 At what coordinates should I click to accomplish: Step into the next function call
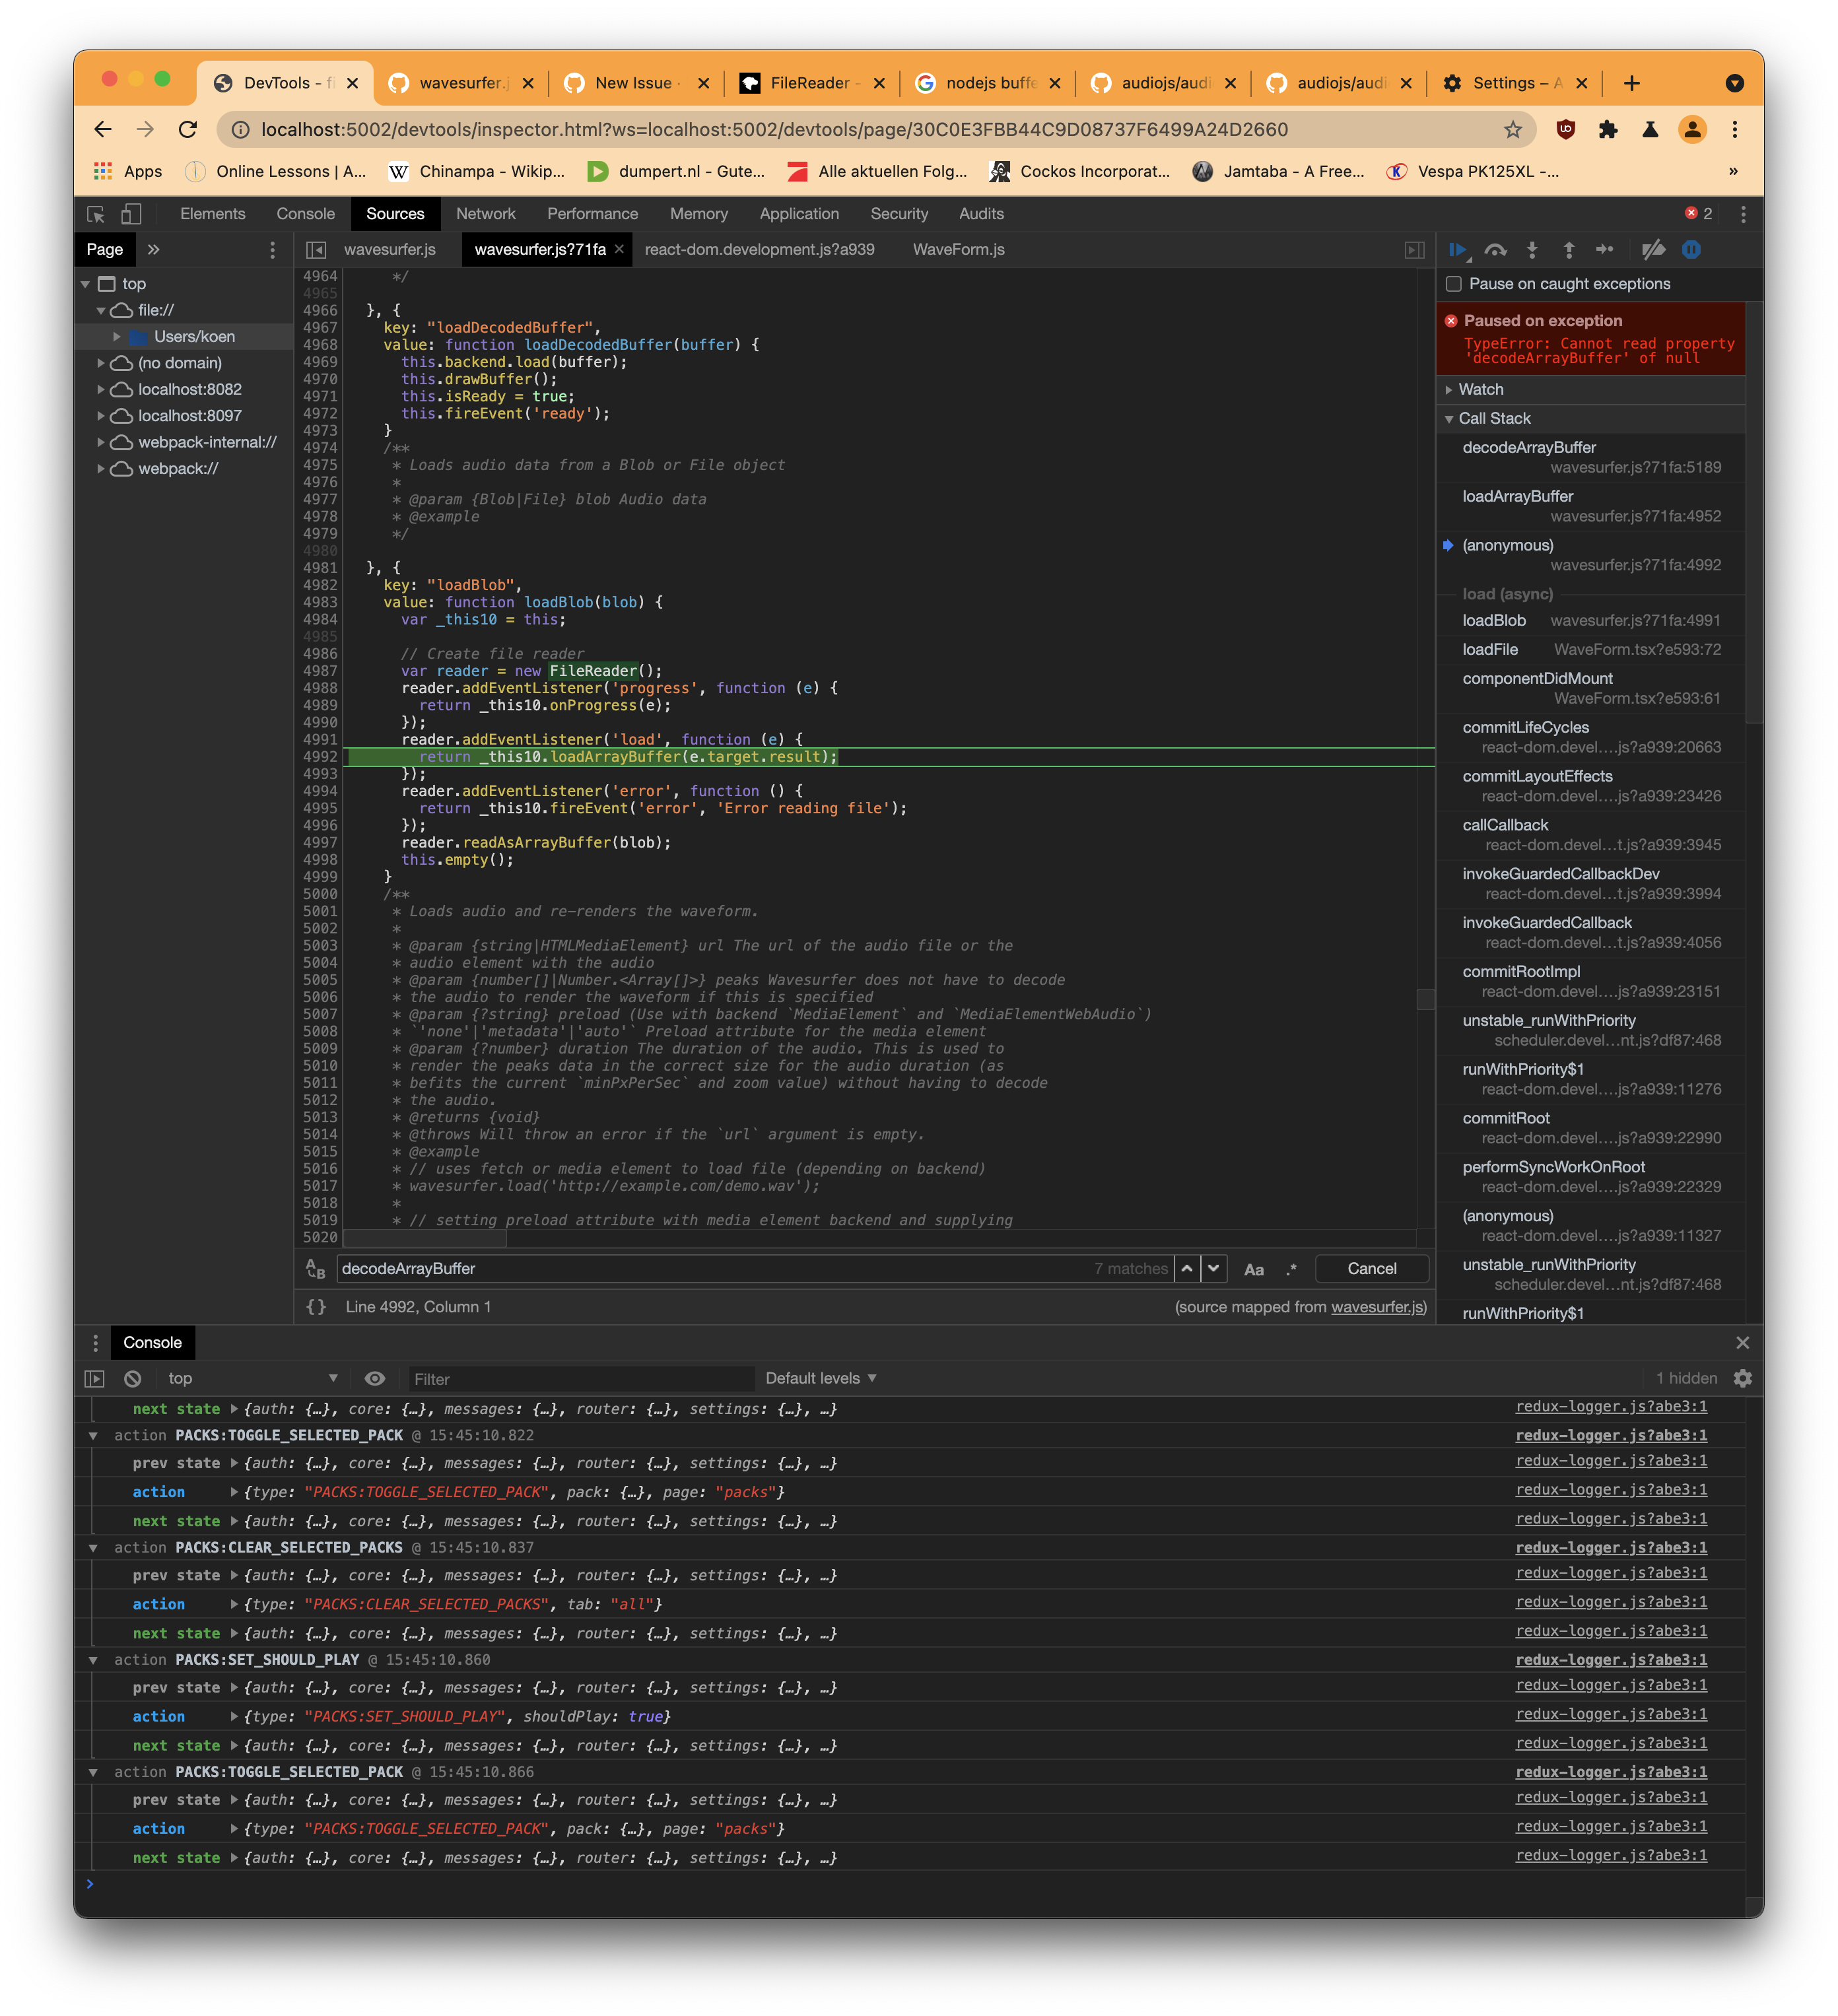[1532, 250]
